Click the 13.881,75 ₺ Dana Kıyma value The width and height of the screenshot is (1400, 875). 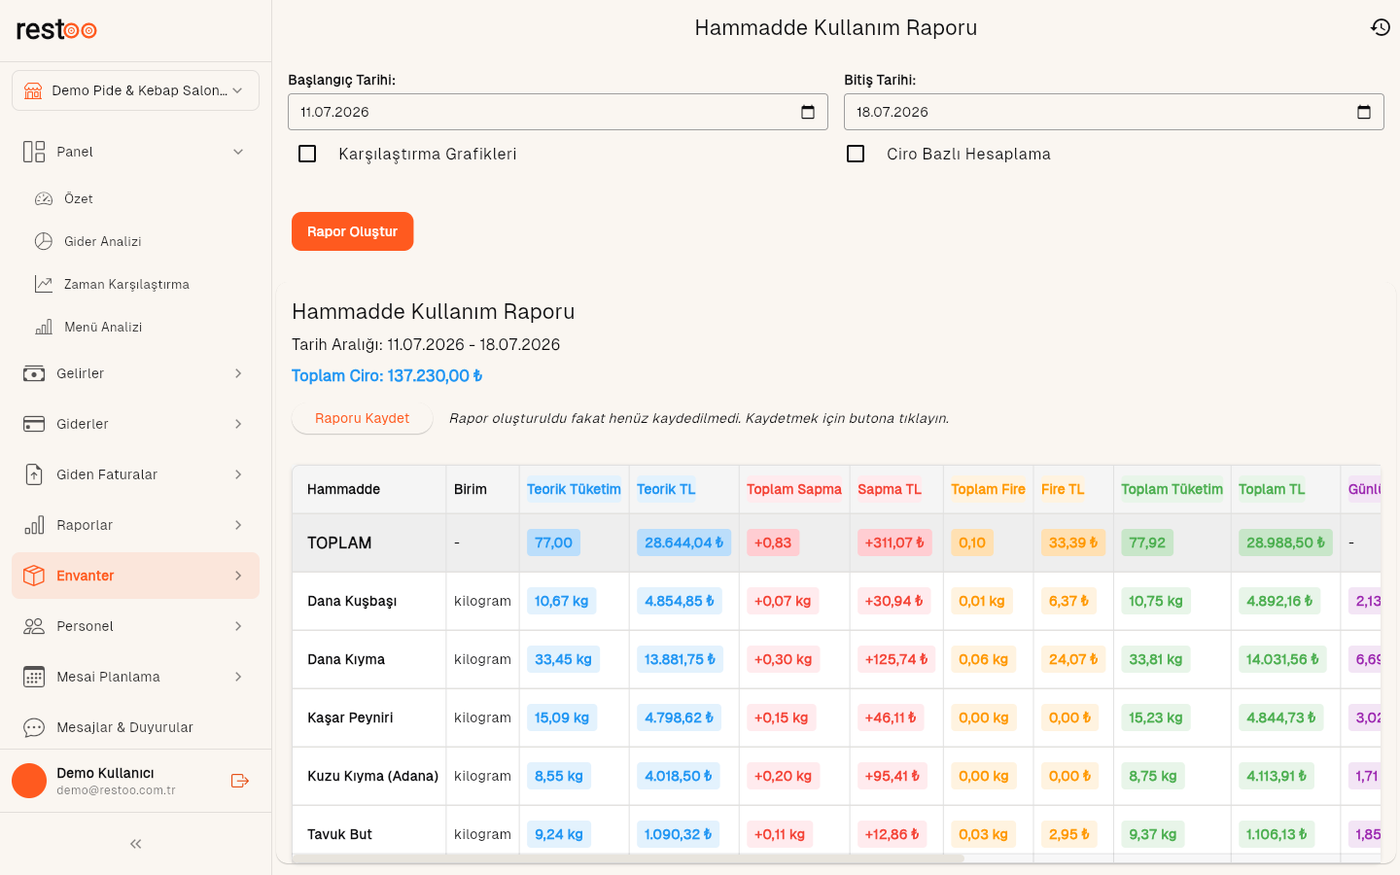[680, 659]
